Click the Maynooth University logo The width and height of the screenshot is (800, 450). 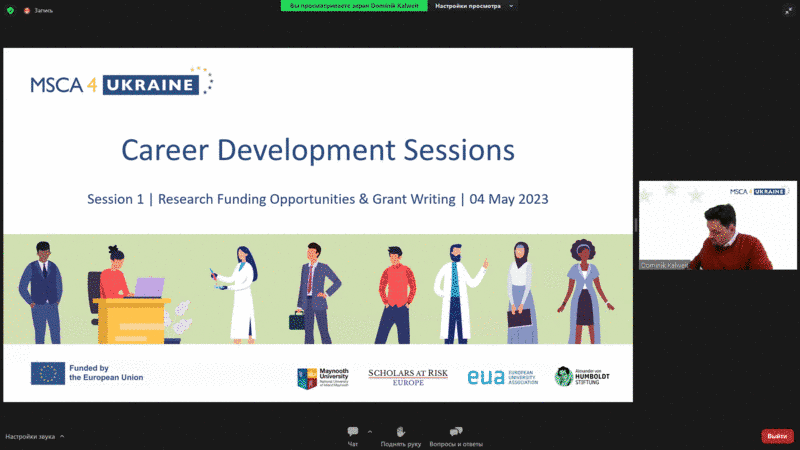tap(323, 377)
